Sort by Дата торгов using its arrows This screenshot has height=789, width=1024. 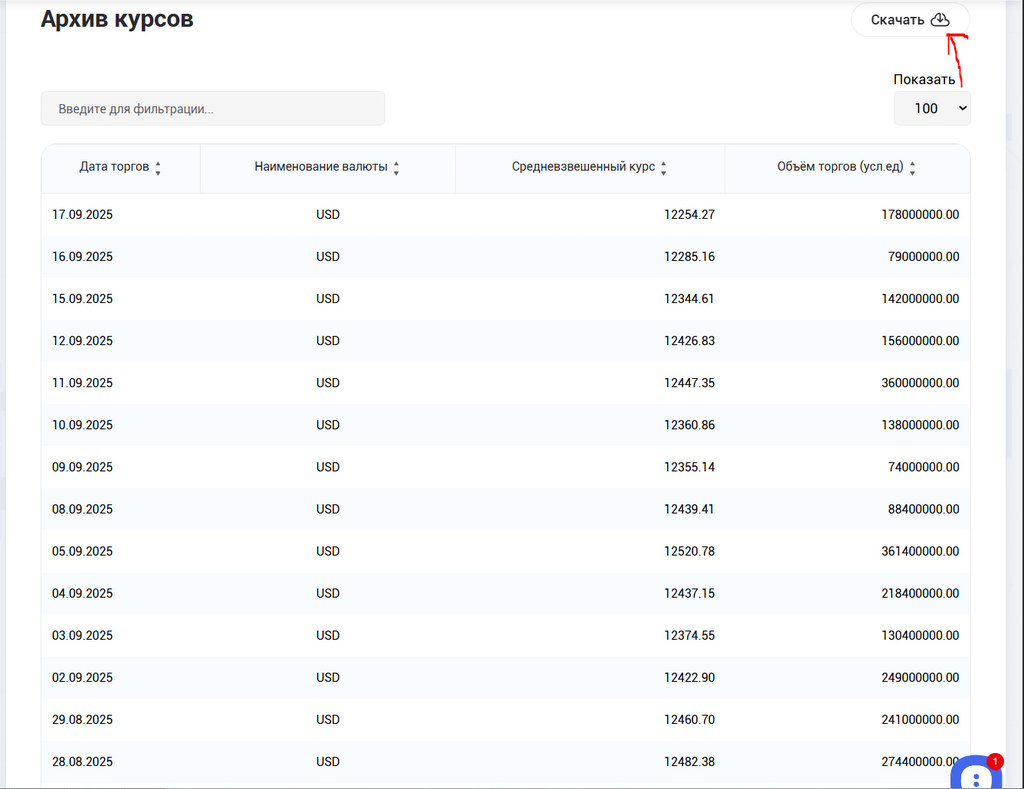(x=158, y=168)
